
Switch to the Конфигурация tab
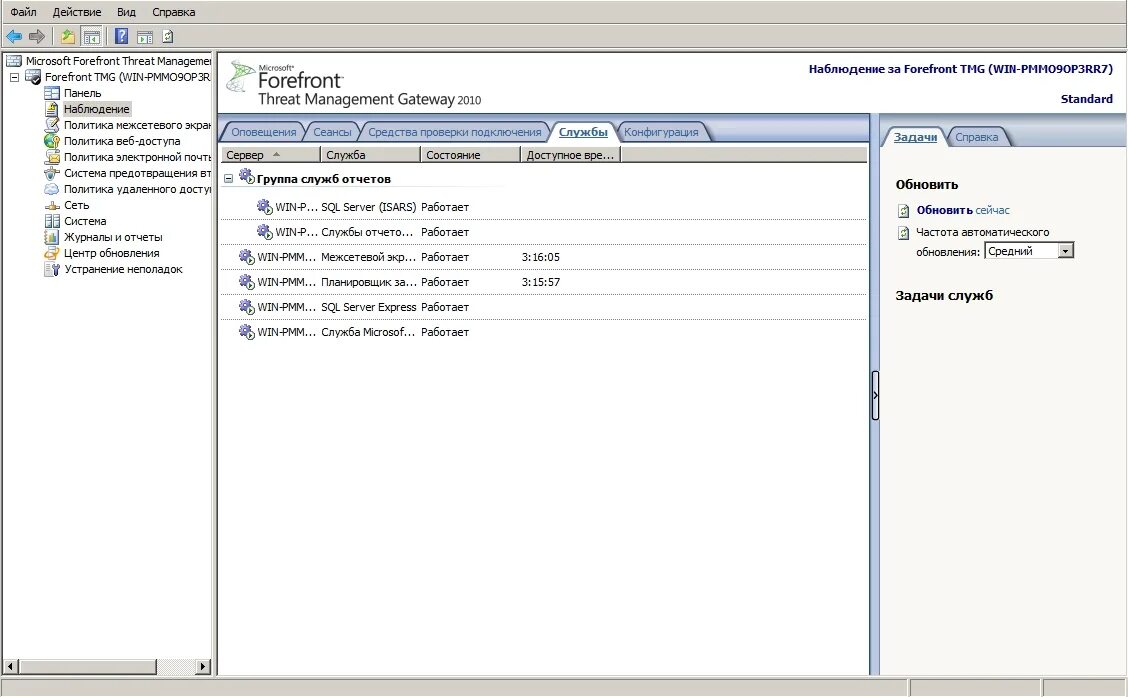tap(662, 130)
